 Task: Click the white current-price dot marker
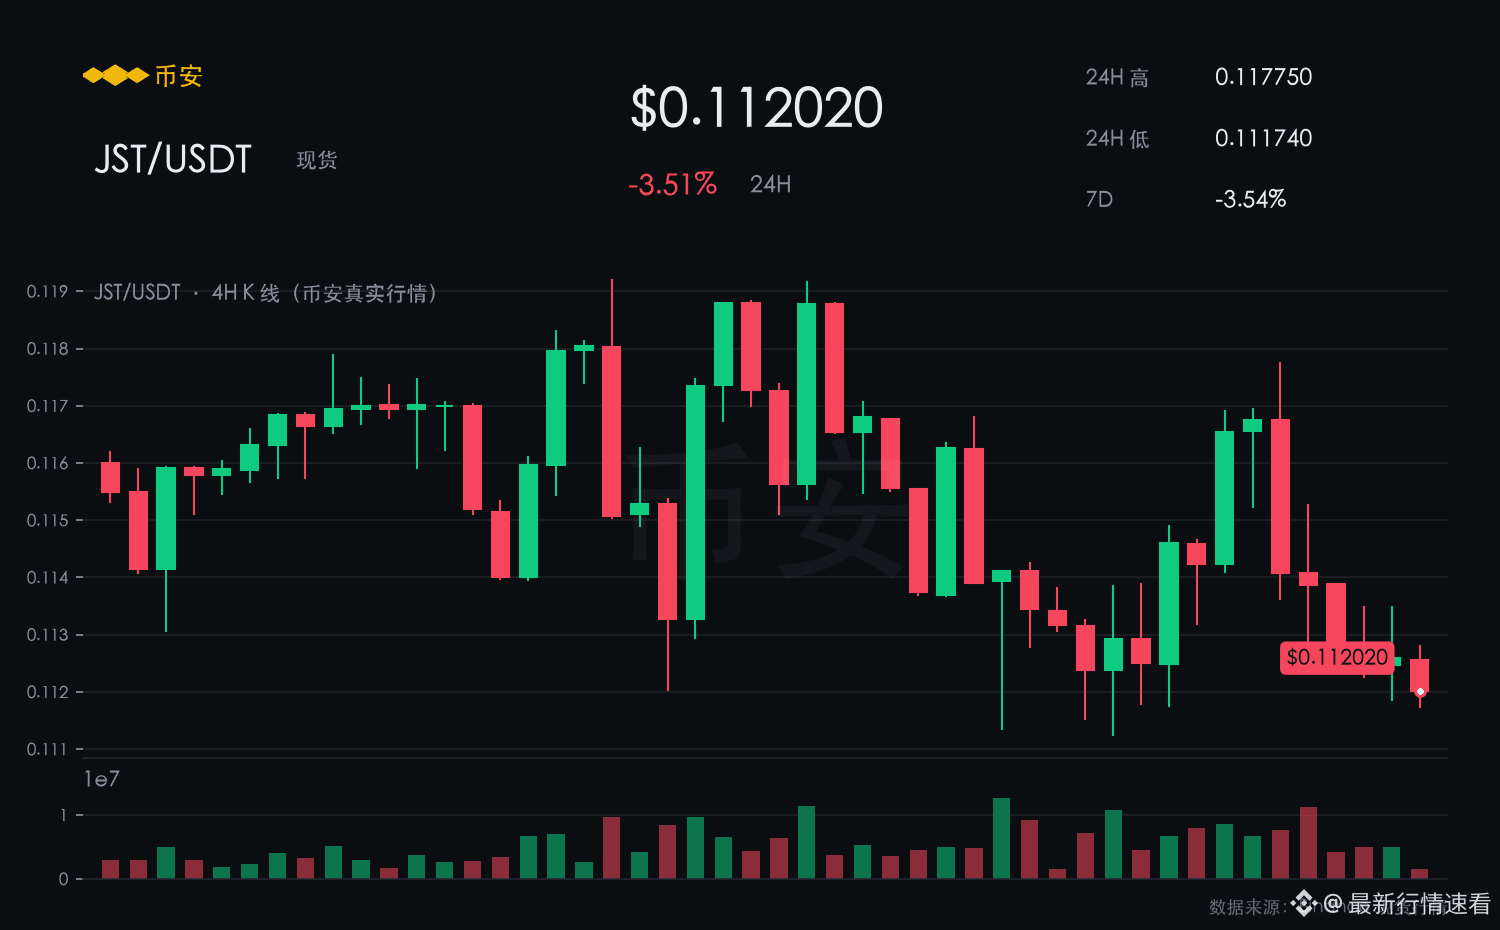click(1420, 692)
